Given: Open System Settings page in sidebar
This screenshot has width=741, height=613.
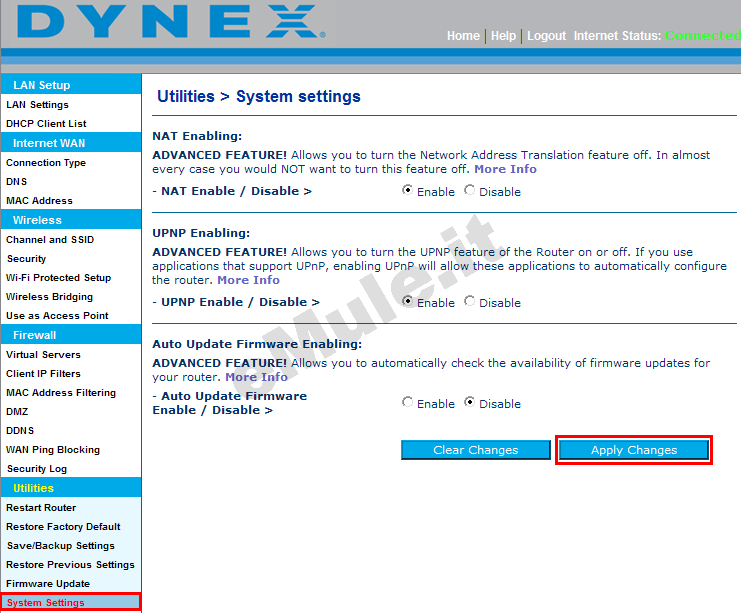Looking at the screenshot, I should tap(71, 603).
